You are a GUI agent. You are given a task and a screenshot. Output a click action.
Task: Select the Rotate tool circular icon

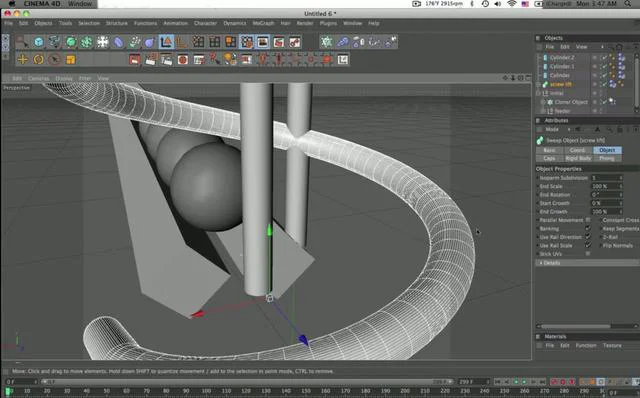(38, 60)
